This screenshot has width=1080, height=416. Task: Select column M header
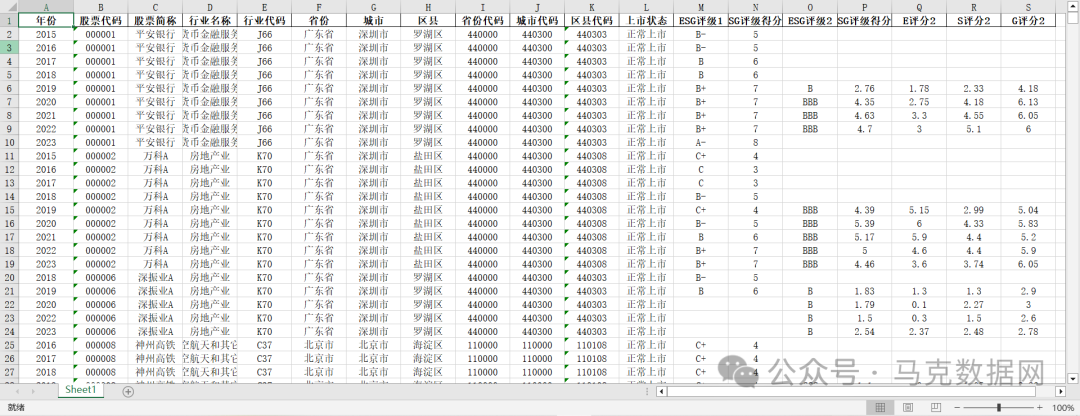(700, 6)
